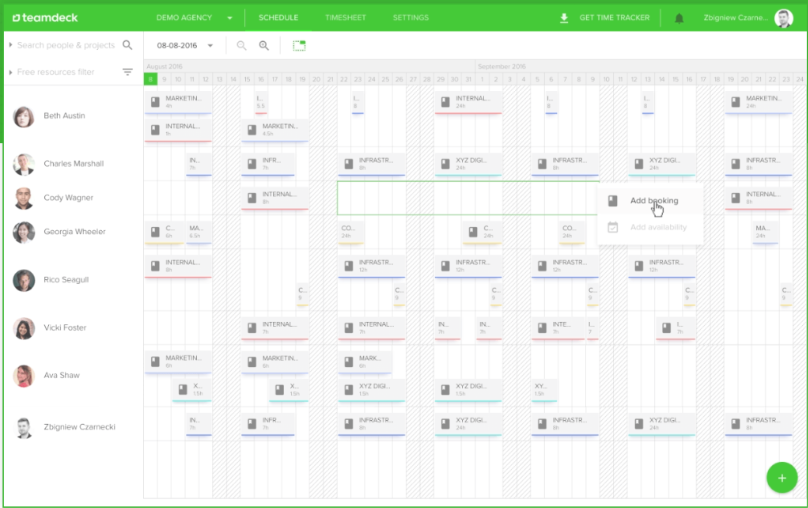
Task: Open Beth Austin's last MARKETIN... 24h booking
Action: click(x=758, y=102)
